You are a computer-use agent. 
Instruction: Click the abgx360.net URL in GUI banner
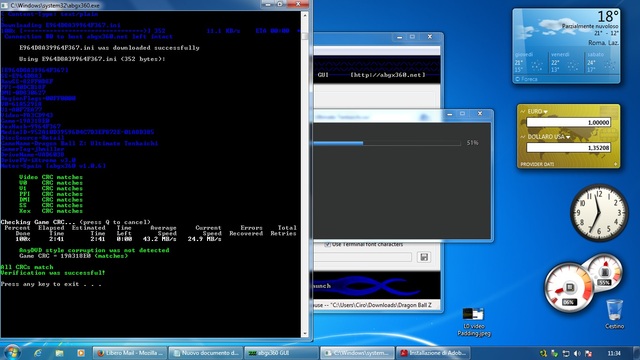388,75
